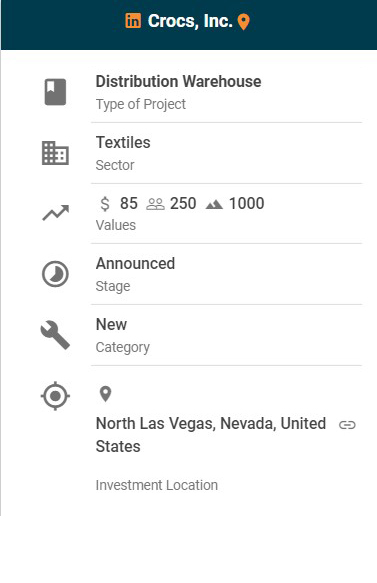Viewport: 377px width, 583px height.
Task: Click the location target crosshair icon
Action: point(55,396)
